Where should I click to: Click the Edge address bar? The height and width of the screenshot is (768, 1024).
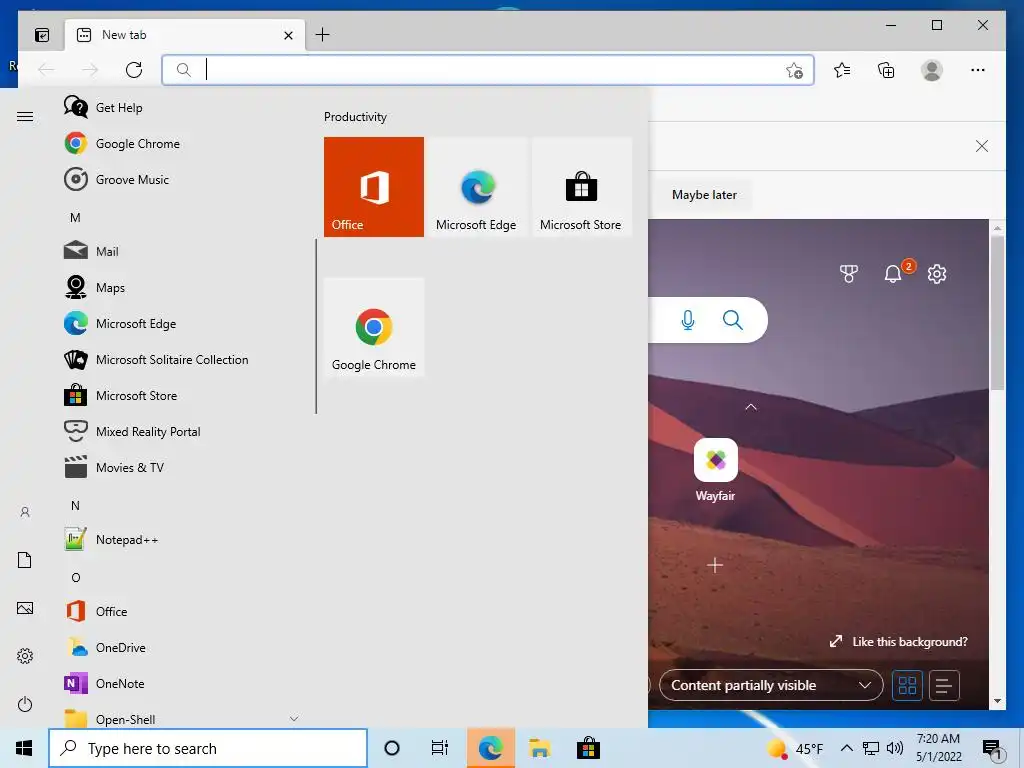(x=488, y=70)
